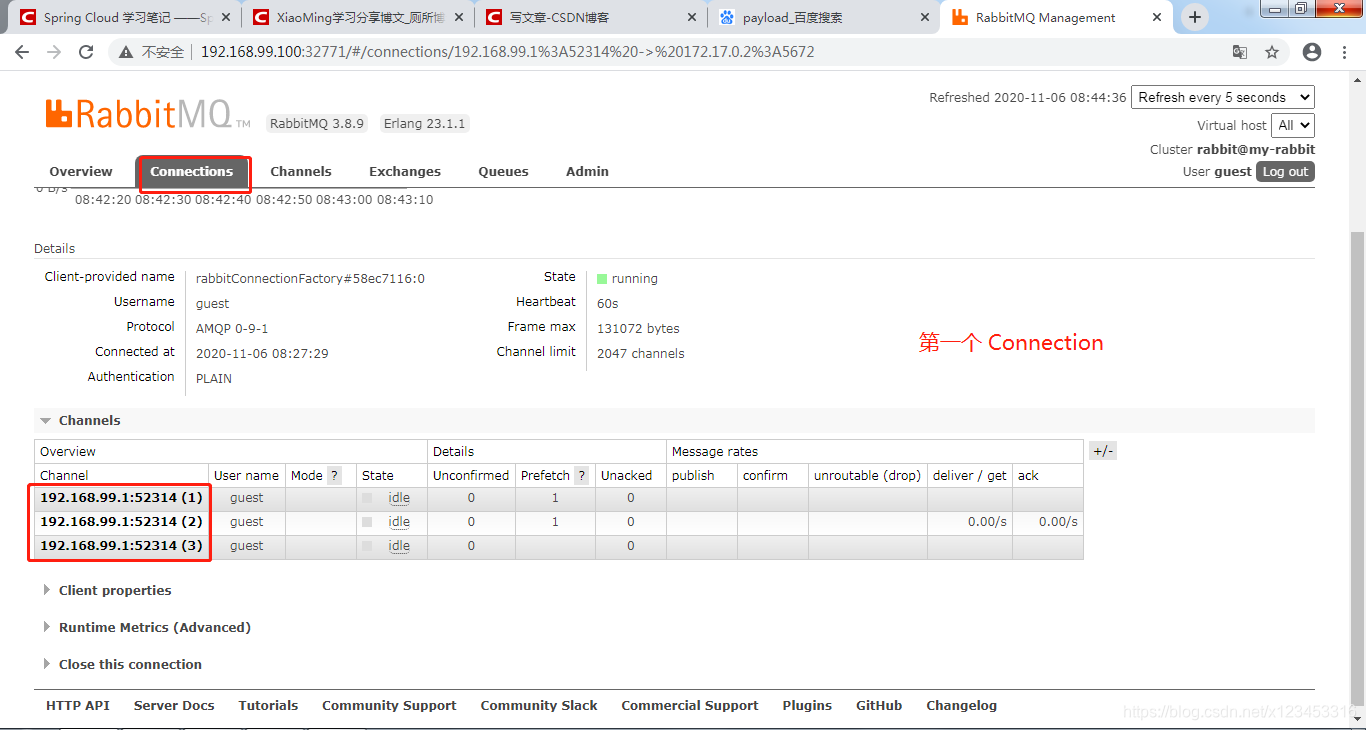The width and height of the screenshot is (1366, 730).
Task: Click idle state of channel (2)
Action: (399, 521)
